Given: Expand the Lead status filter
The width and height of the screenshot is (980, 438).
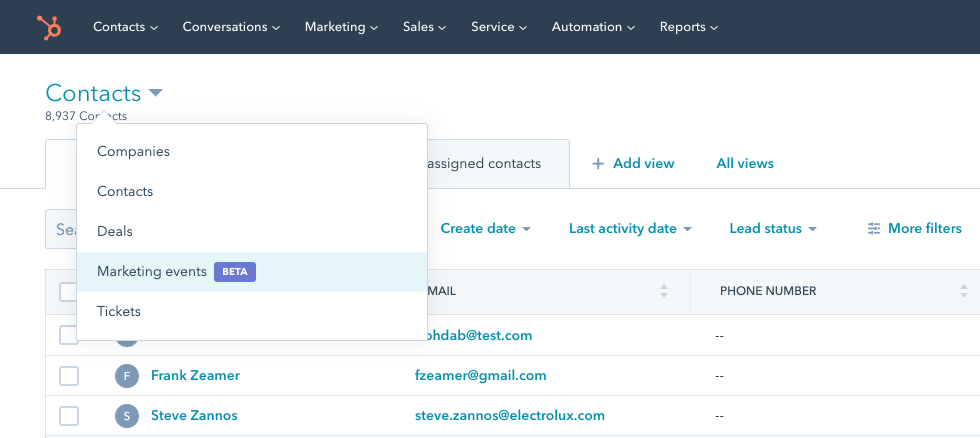Looking at the screenshot, I should tap(773, 229).
